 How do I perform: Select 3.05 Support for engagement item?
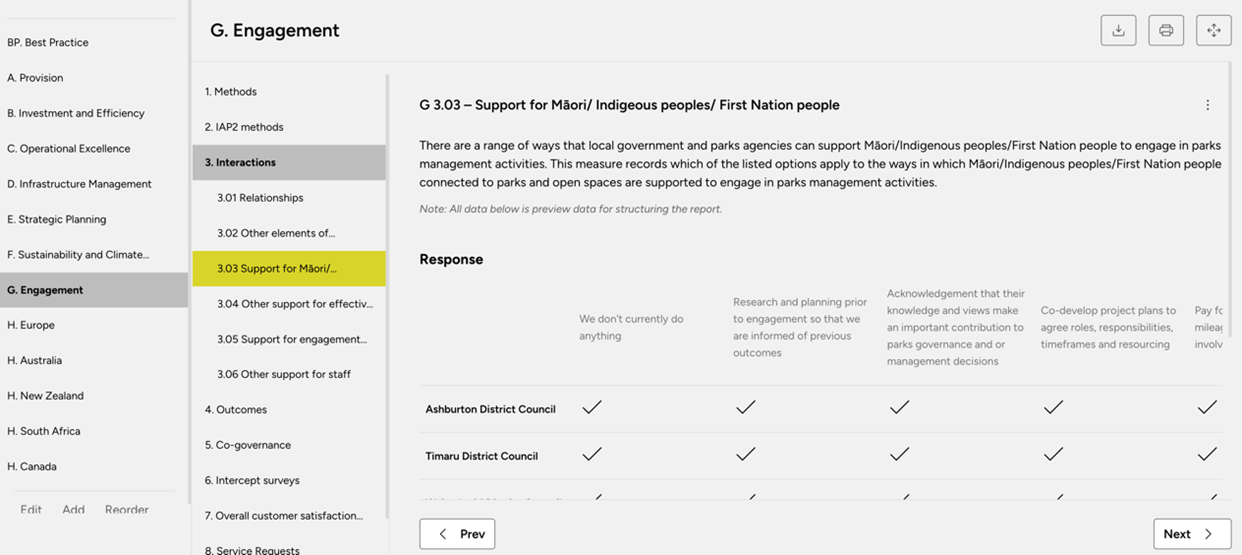coord(292,339)
